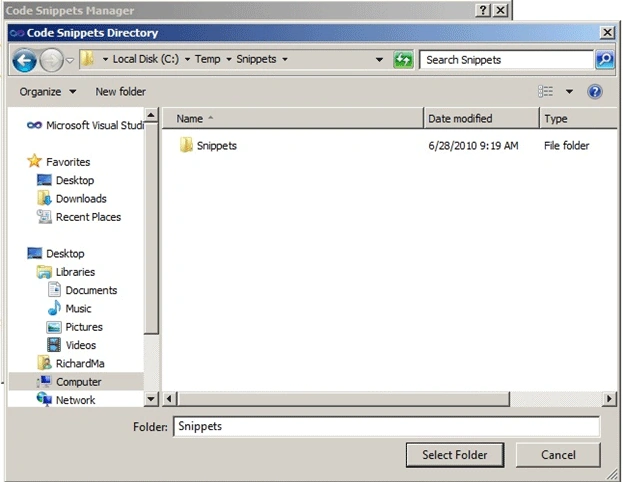Open help with the blue question icon
623x482 pixels.
[595, 92]
